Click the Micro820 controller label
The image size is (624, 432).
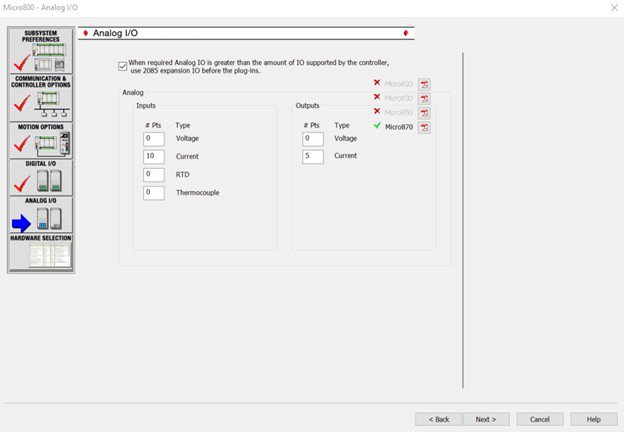click(x=399, y=84)
